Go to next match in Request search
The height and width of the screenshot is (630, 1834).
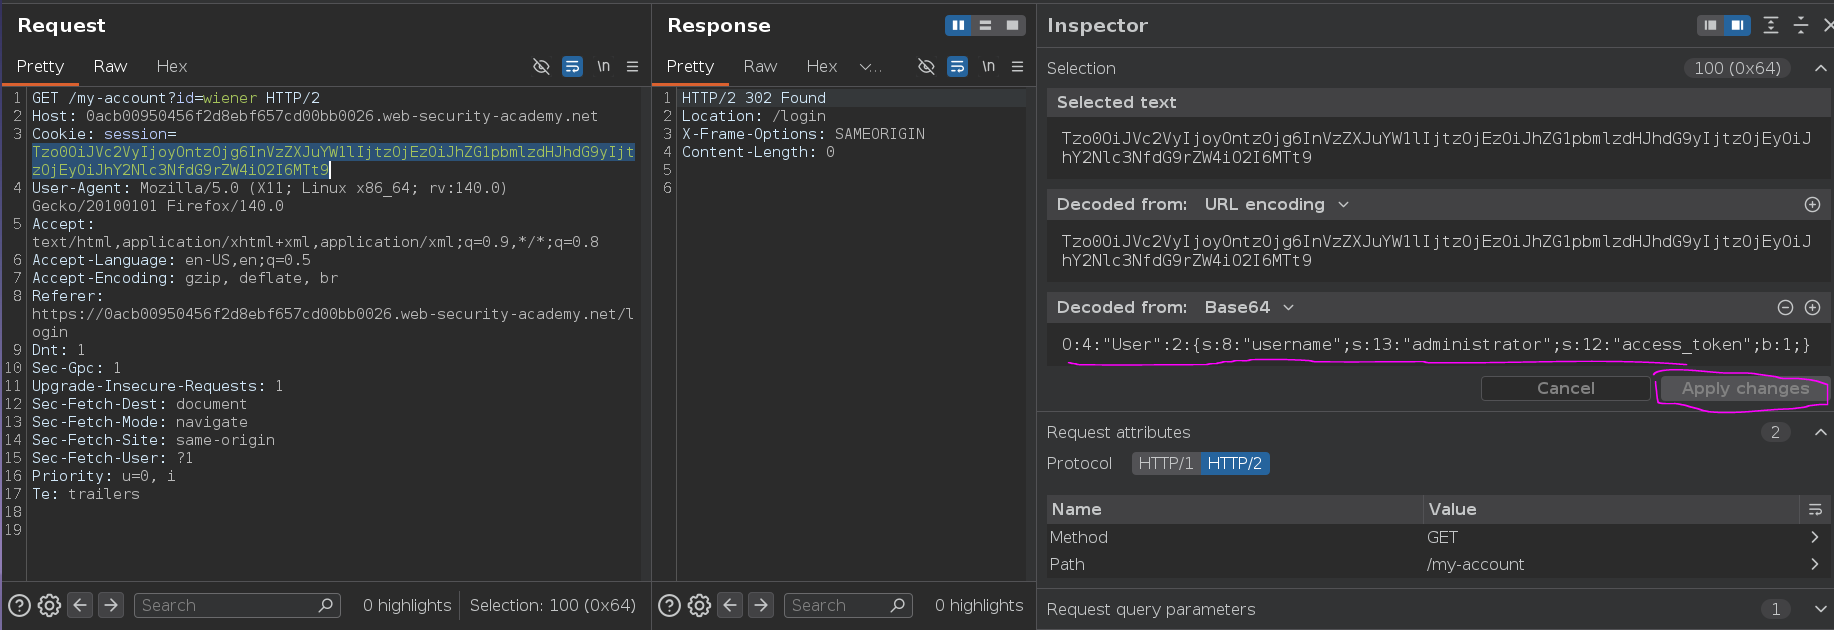pos(111,605)
